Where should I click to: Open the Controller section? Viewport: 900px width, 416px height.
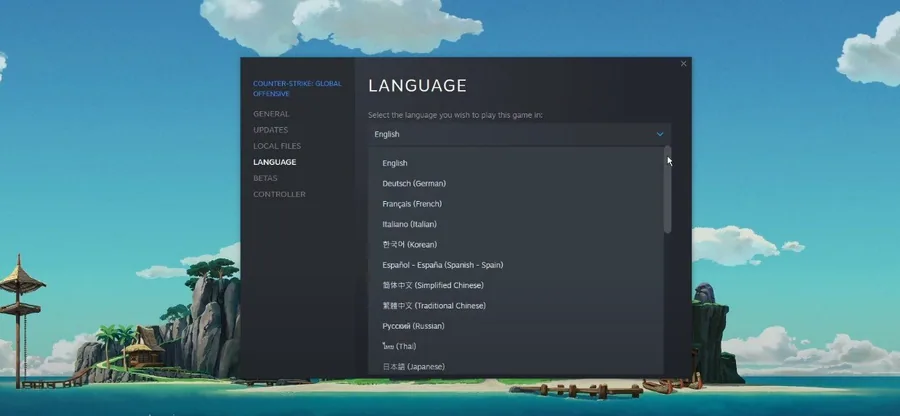pos(279,194)
